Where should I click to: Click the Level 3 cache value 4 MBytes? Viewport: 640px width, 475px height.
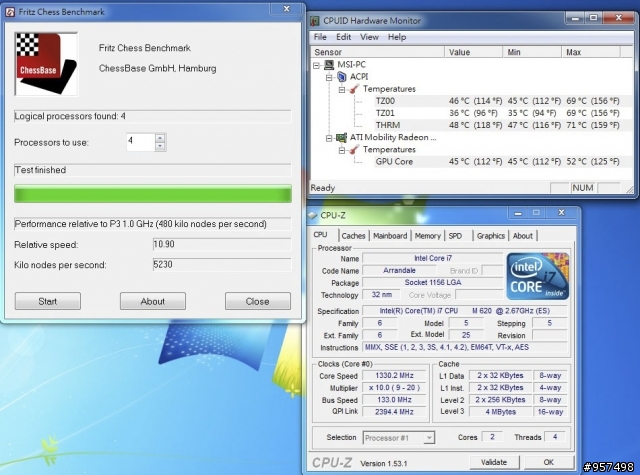(x=500, y=412)
